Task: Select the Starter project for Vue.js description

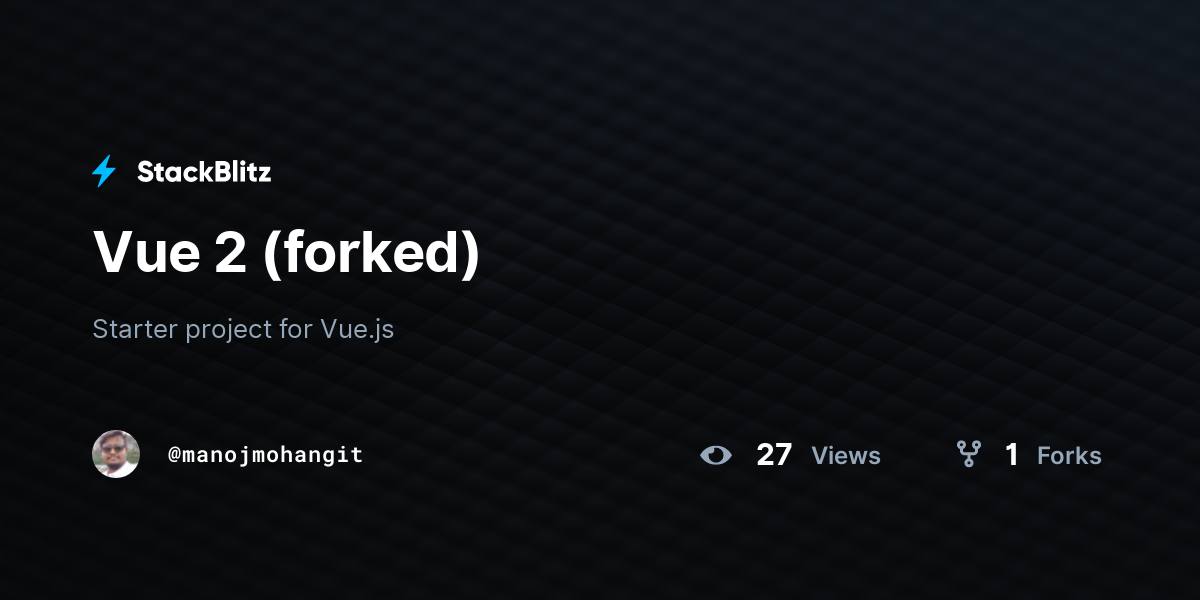Action: tap(243, 329)
